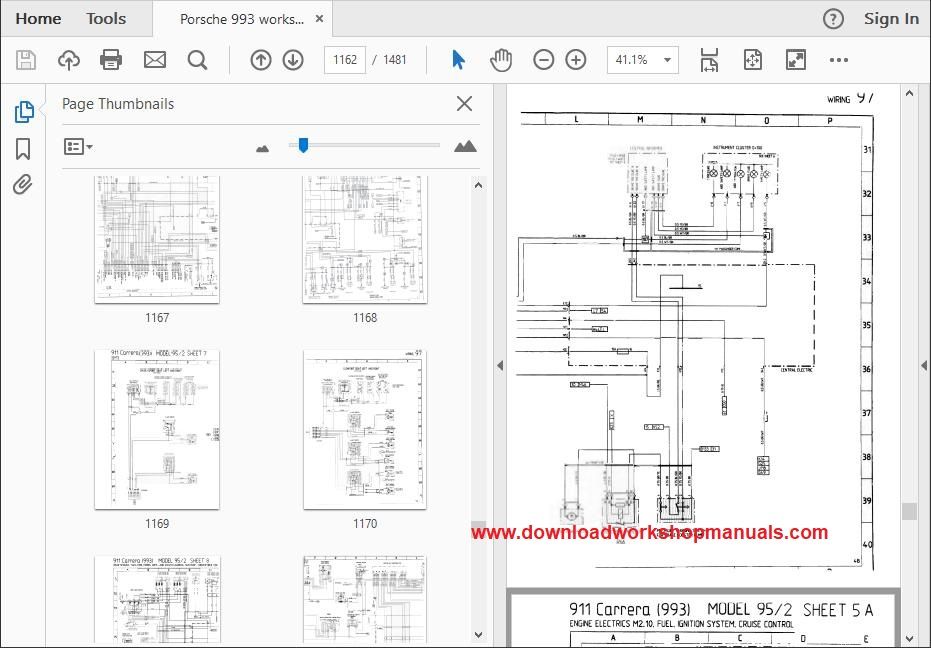Click Fit width scrolling icon
This screenshot has width=931, height=648.
(709, 60)
